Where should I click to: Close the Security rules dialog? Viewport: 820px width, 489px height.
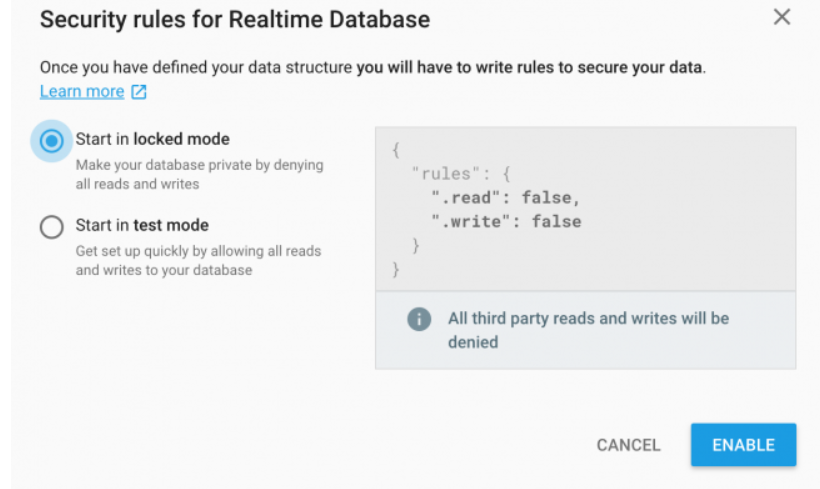pos(782,17)
